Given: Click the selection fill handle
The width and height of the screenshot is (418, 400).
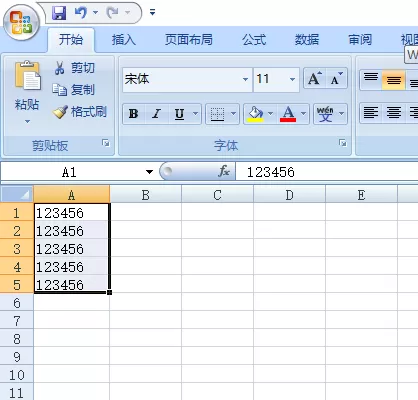Looking at the screenshot, I should 110,292.
